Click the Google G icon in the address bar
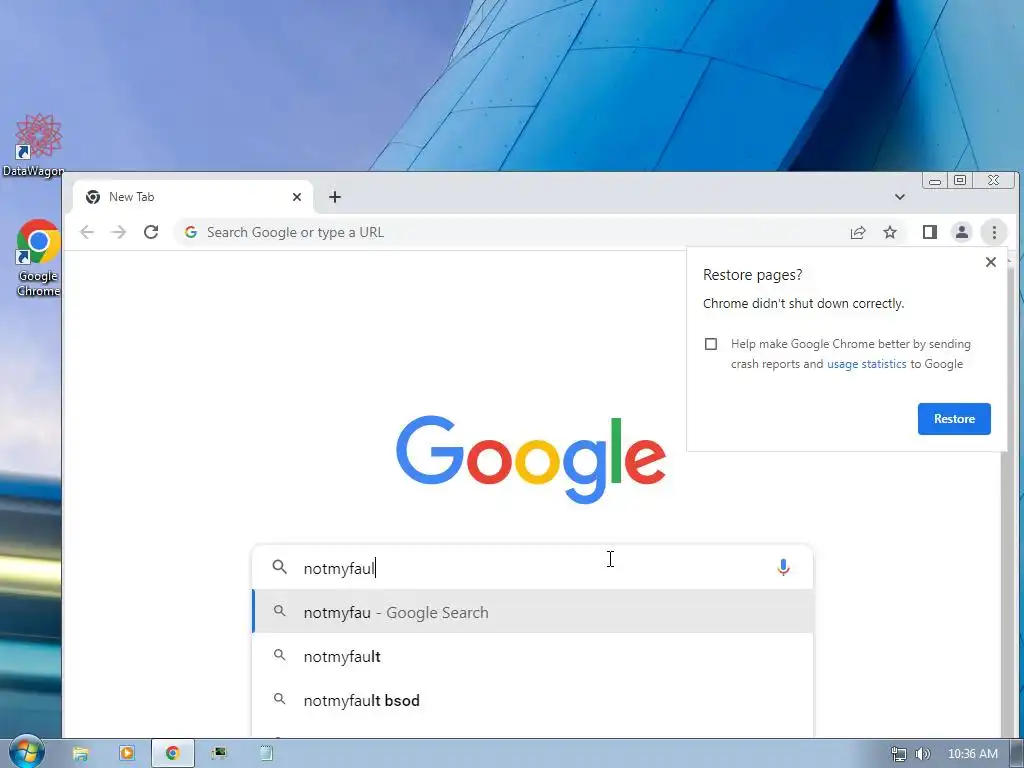The width and height of the screenshot is (1024, 768). (x=191, y=232)
